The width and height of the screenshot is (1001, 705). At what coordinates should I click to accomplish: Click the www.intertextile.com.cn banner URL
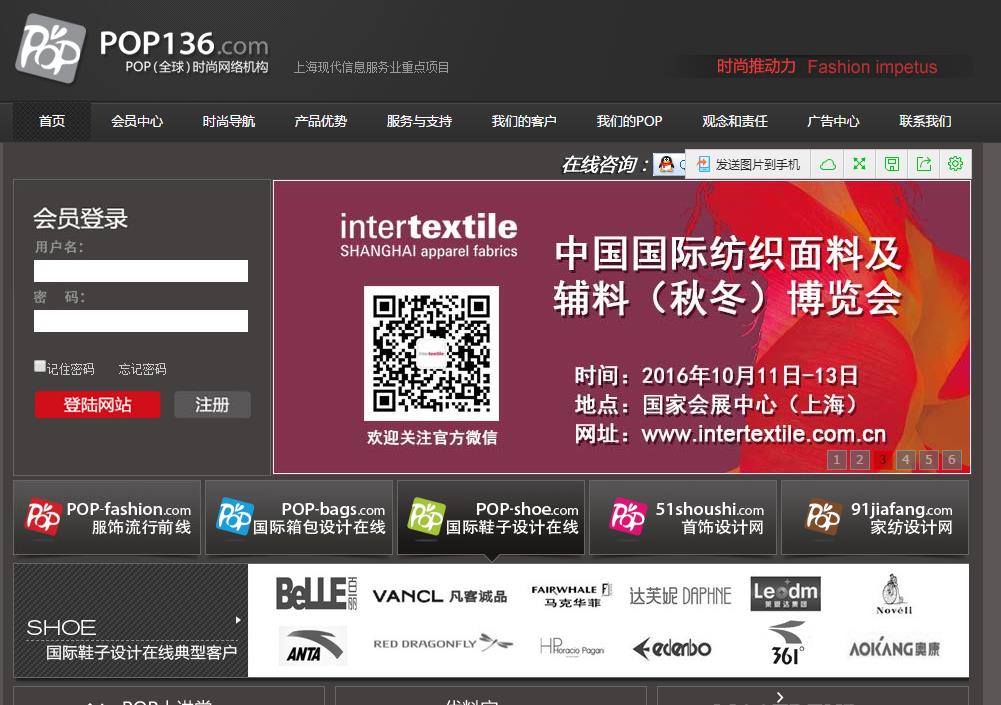(764, 434)
